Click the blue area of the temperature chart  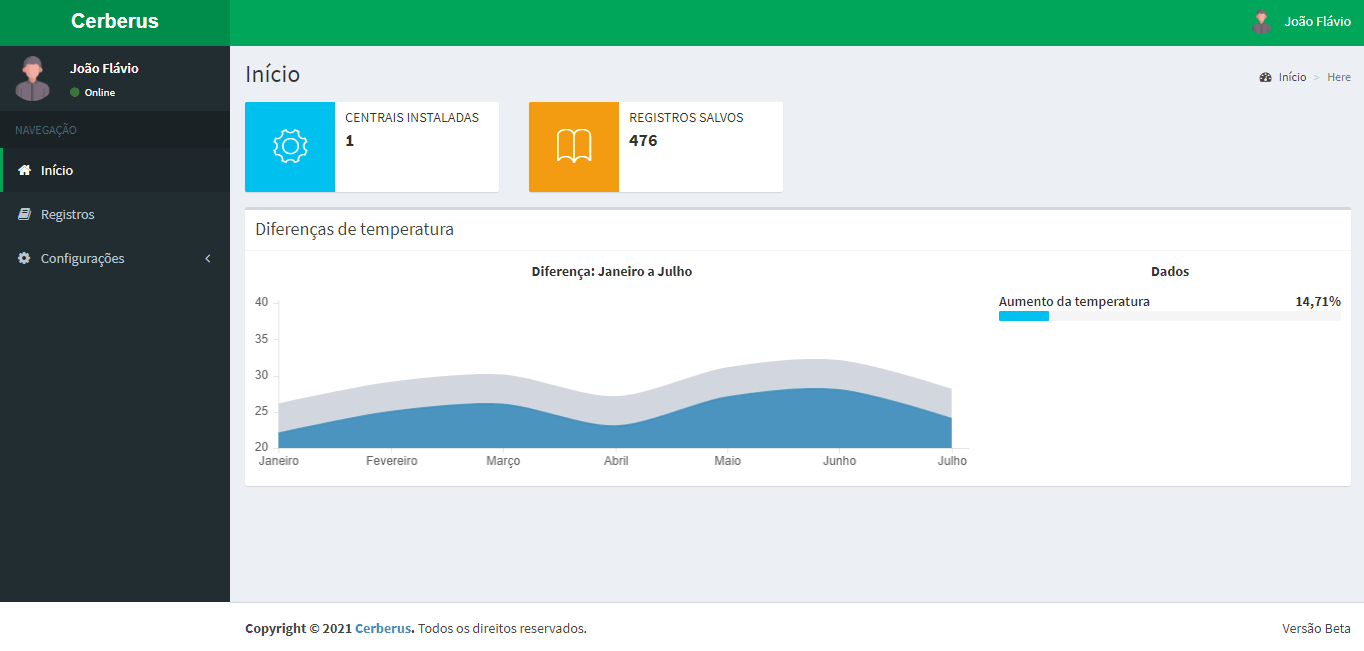pyautogui.click(x=600, y=430)
